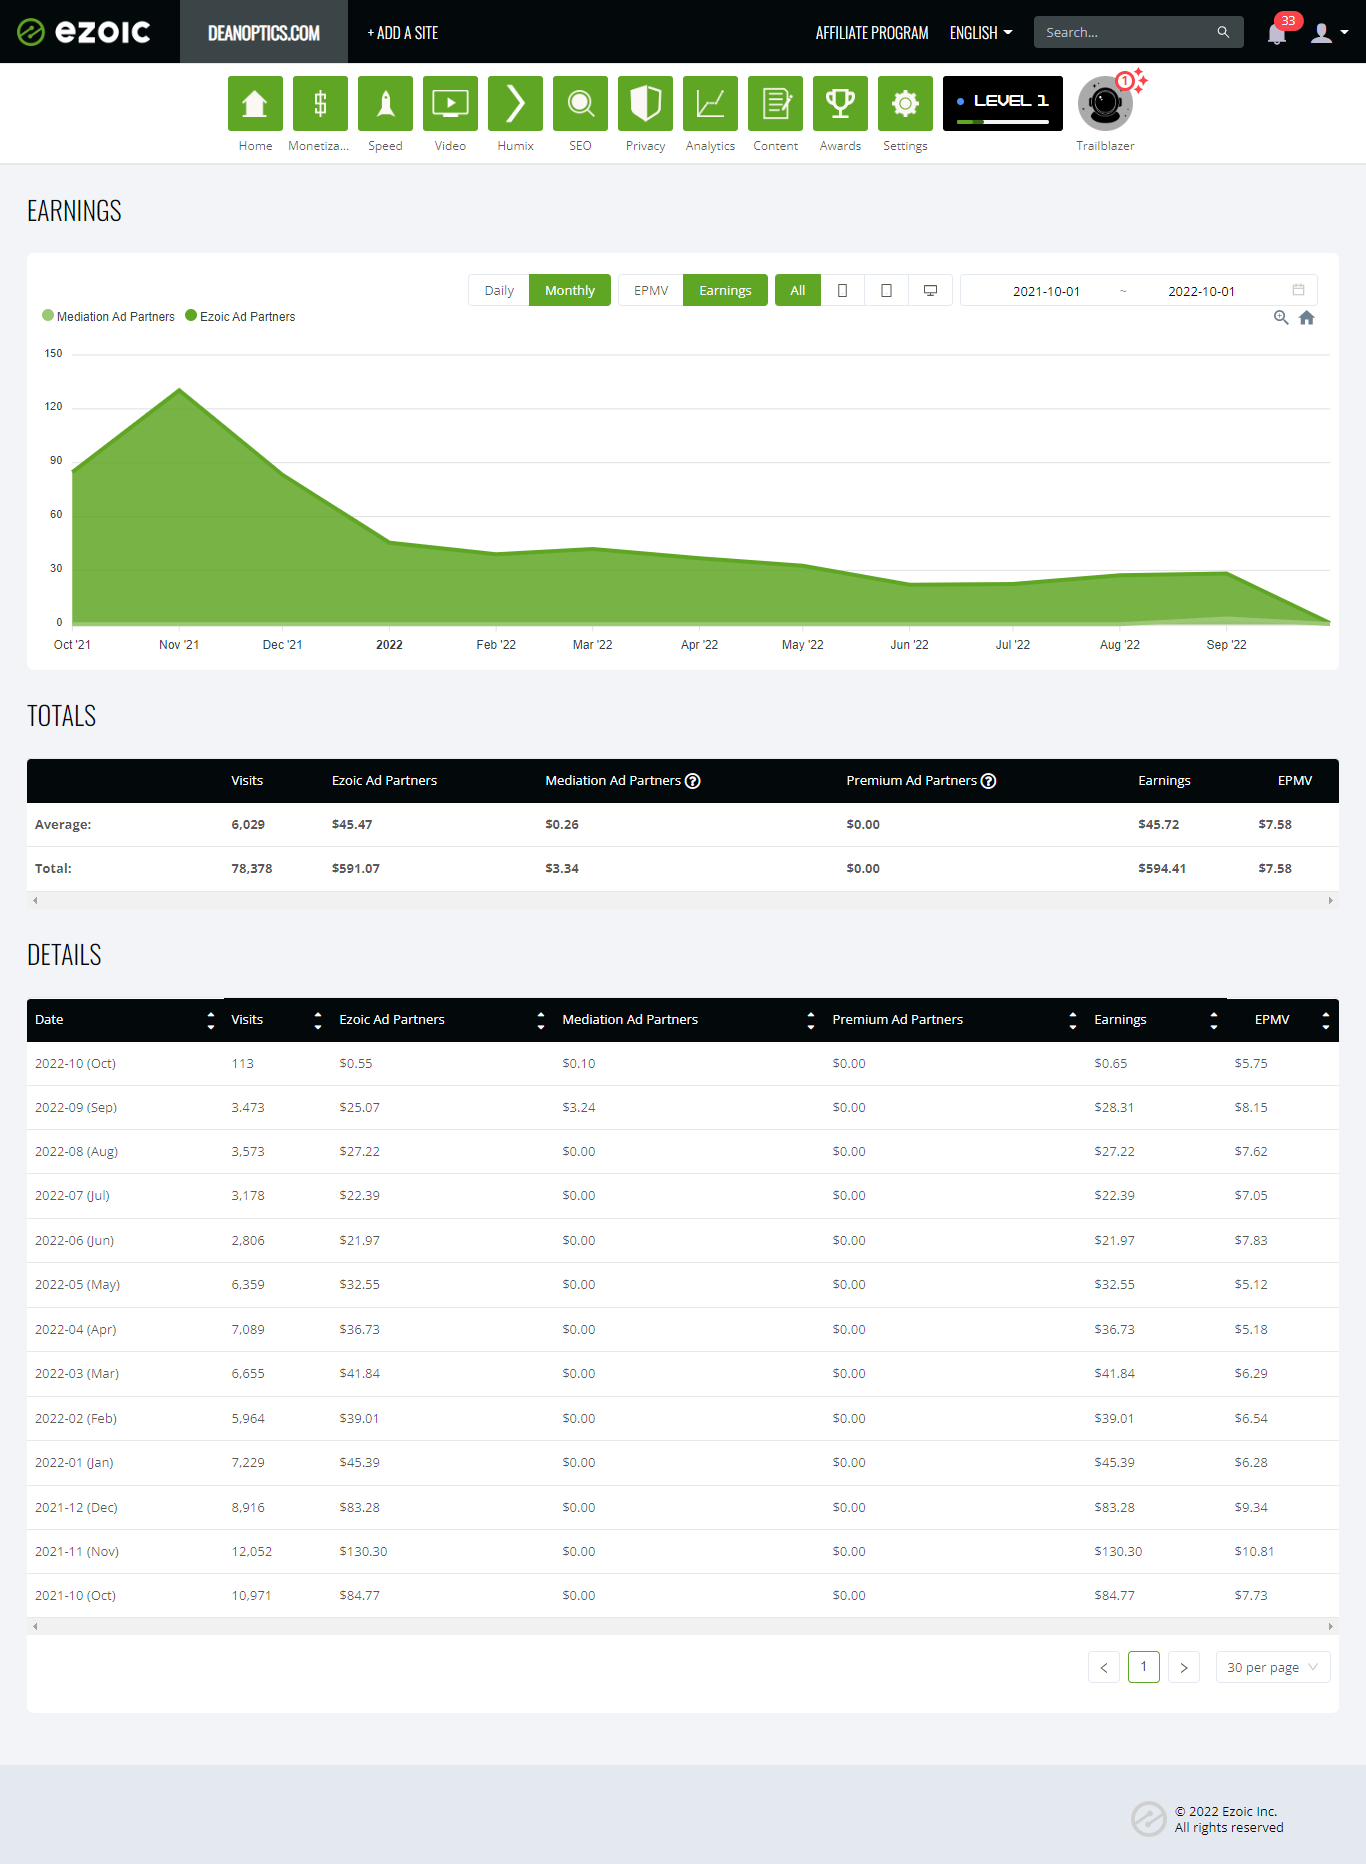The width and height of the screenshot is (1366, 1864).
Task: Open the user account dropdown
Action: (1330, 33)
